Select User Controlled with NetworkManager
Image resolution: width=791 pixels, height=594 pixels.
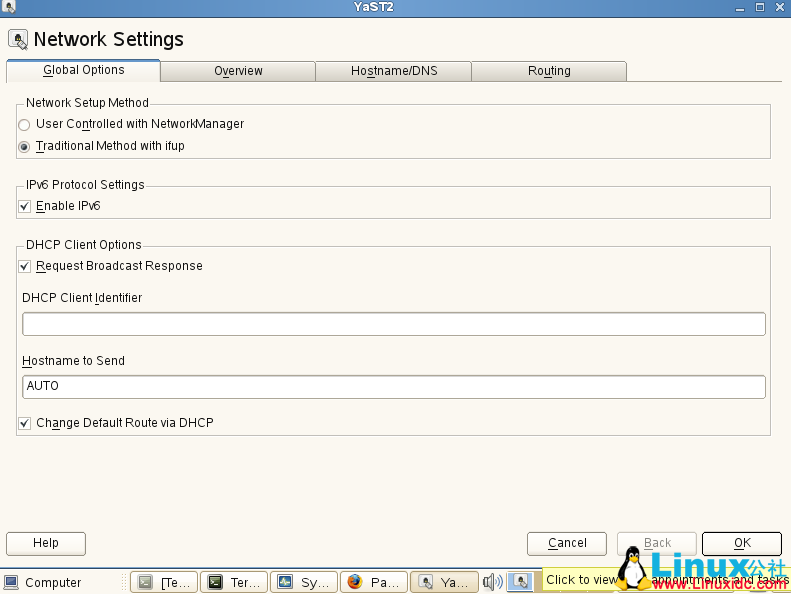point(24,125)
